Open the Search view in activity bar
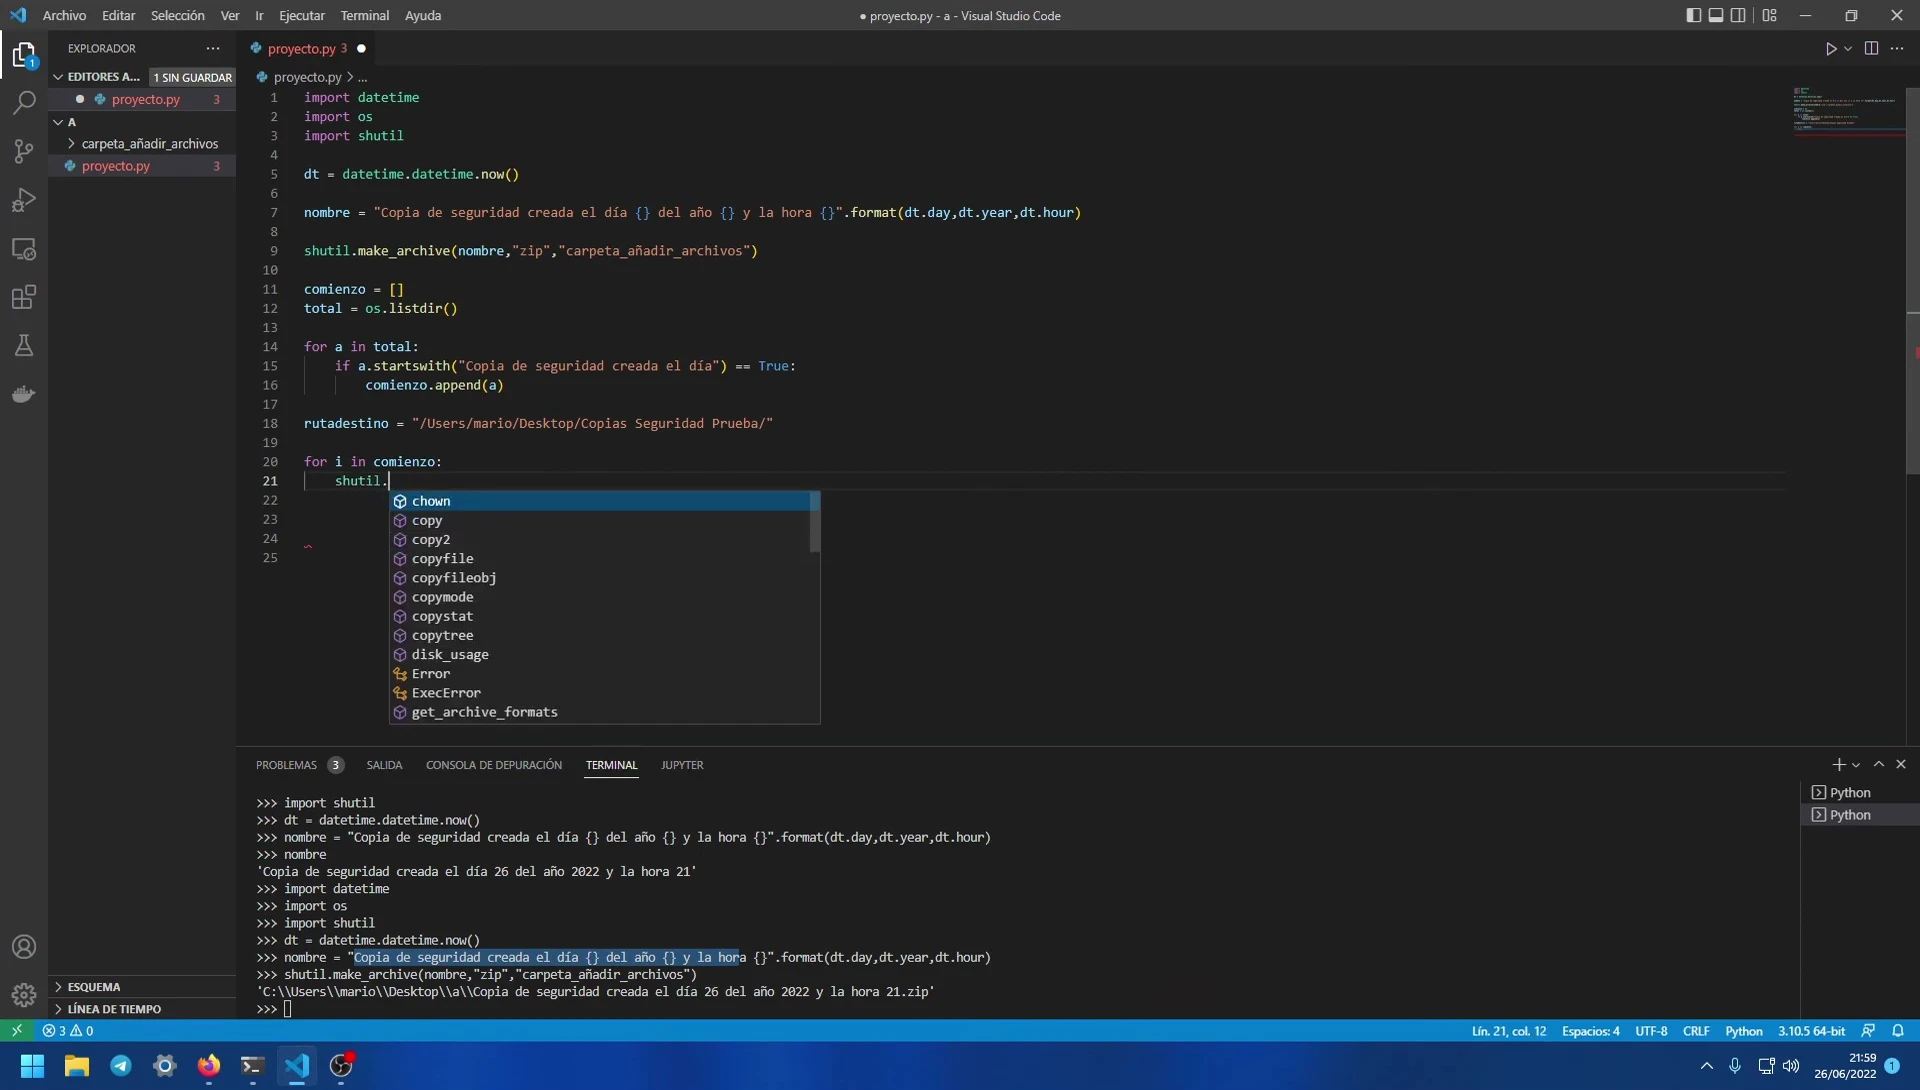 point(24,103)
